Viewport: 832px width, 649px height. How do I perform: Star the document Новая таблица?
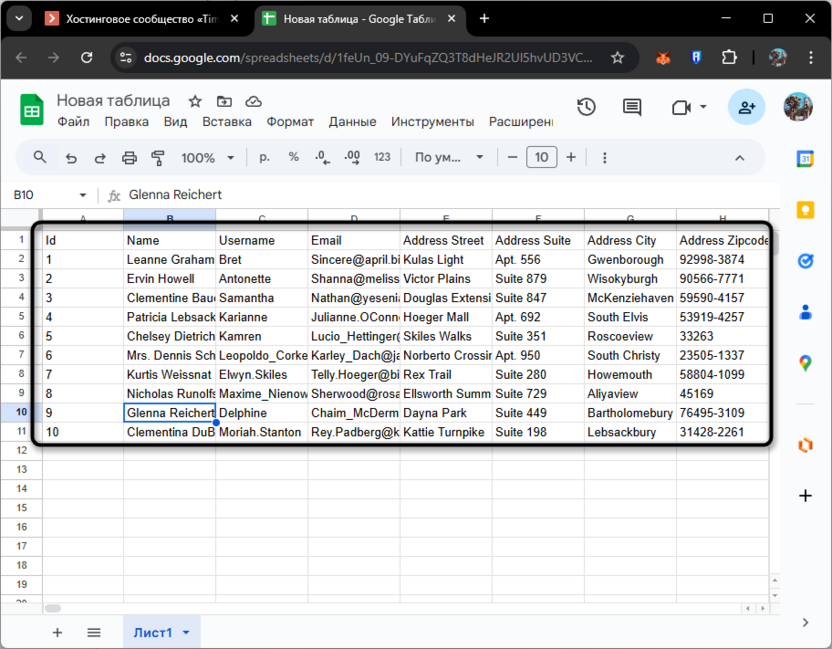[195, 101]
